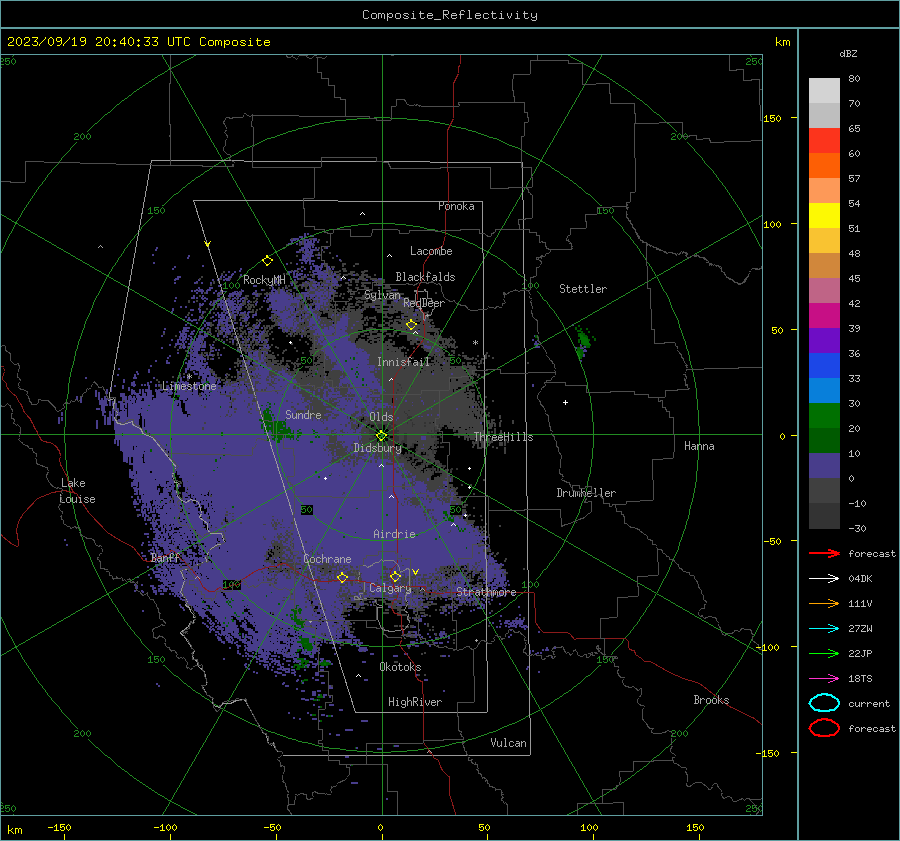Click the Brooks label
900x841 pixels.
pyautogui.click(x=711, y=700)
